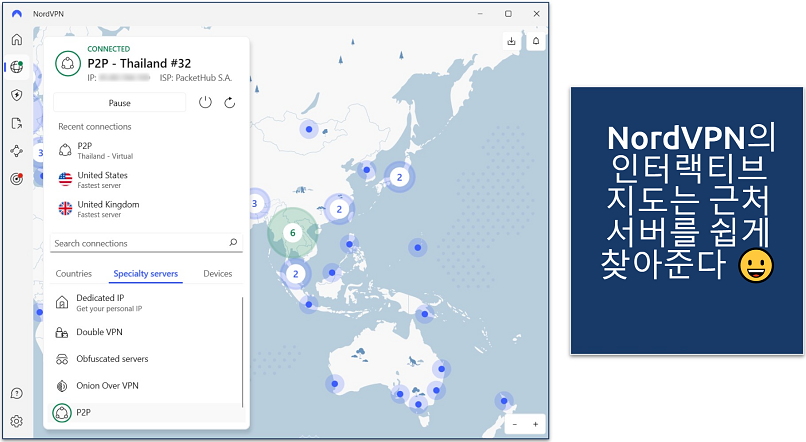Pause the VPN connection
The image size is (806, 442).
[119, 103]
